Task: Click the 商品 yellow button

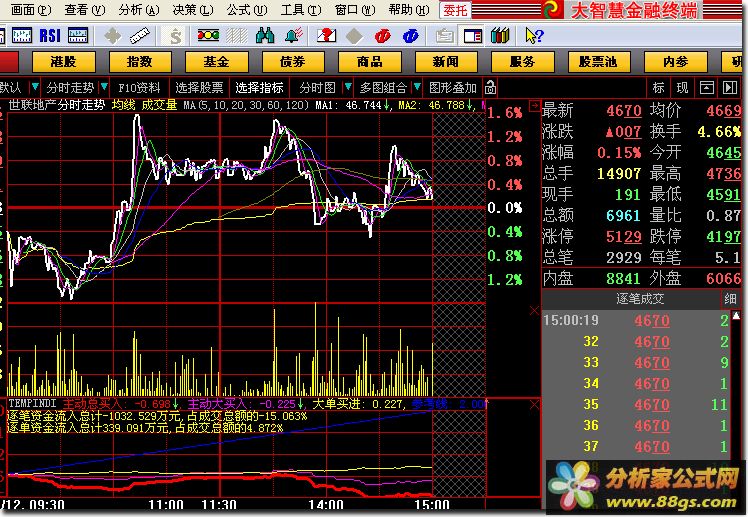Action: click(369, 62)
